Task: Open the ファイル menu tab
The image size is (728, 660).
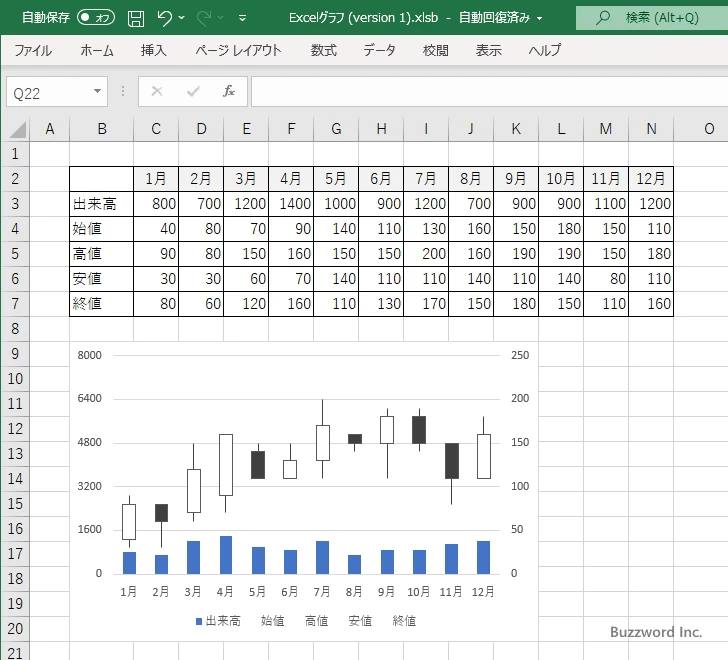Action: (x=33, y=50)
